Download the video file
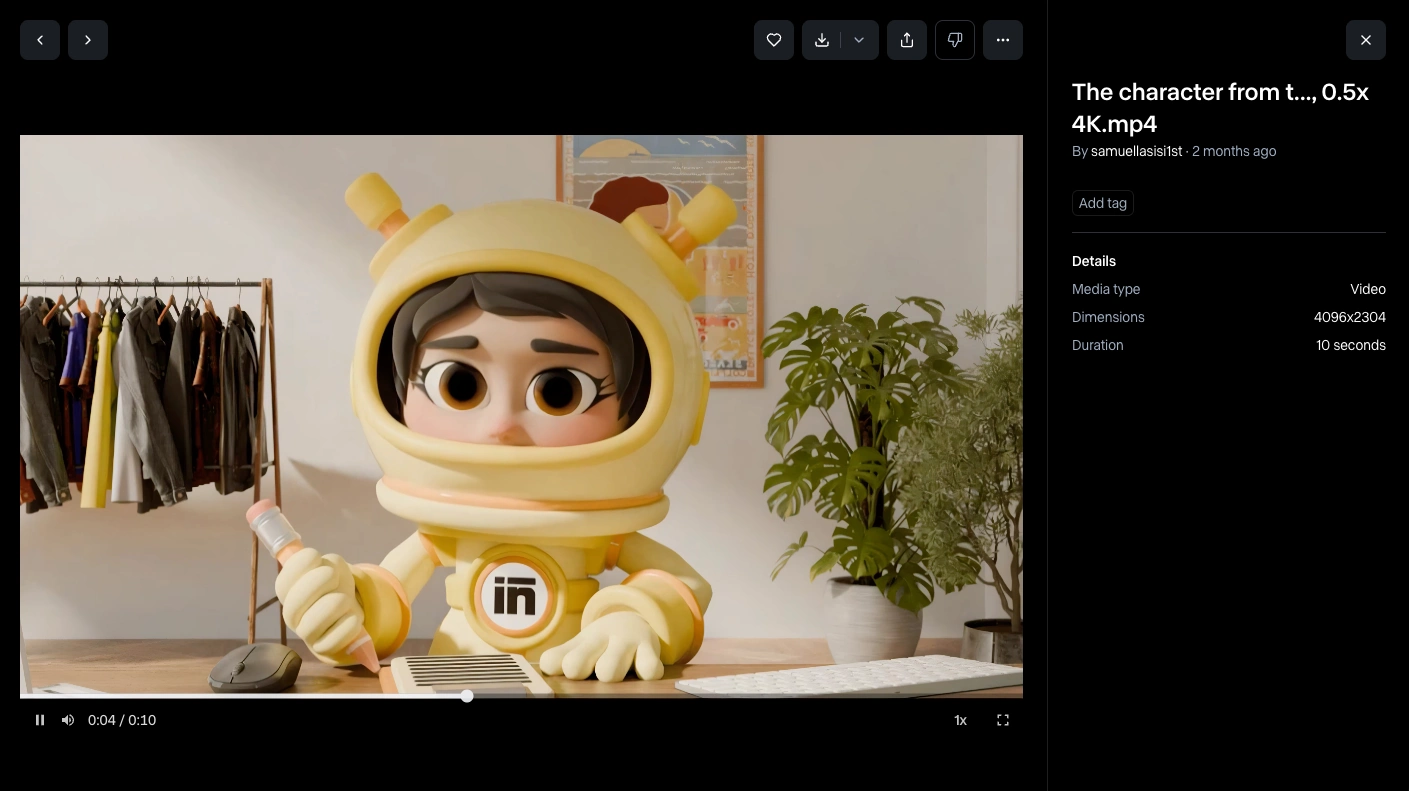Viewport: 1409px width, 791px height. (x=822, y=40)
